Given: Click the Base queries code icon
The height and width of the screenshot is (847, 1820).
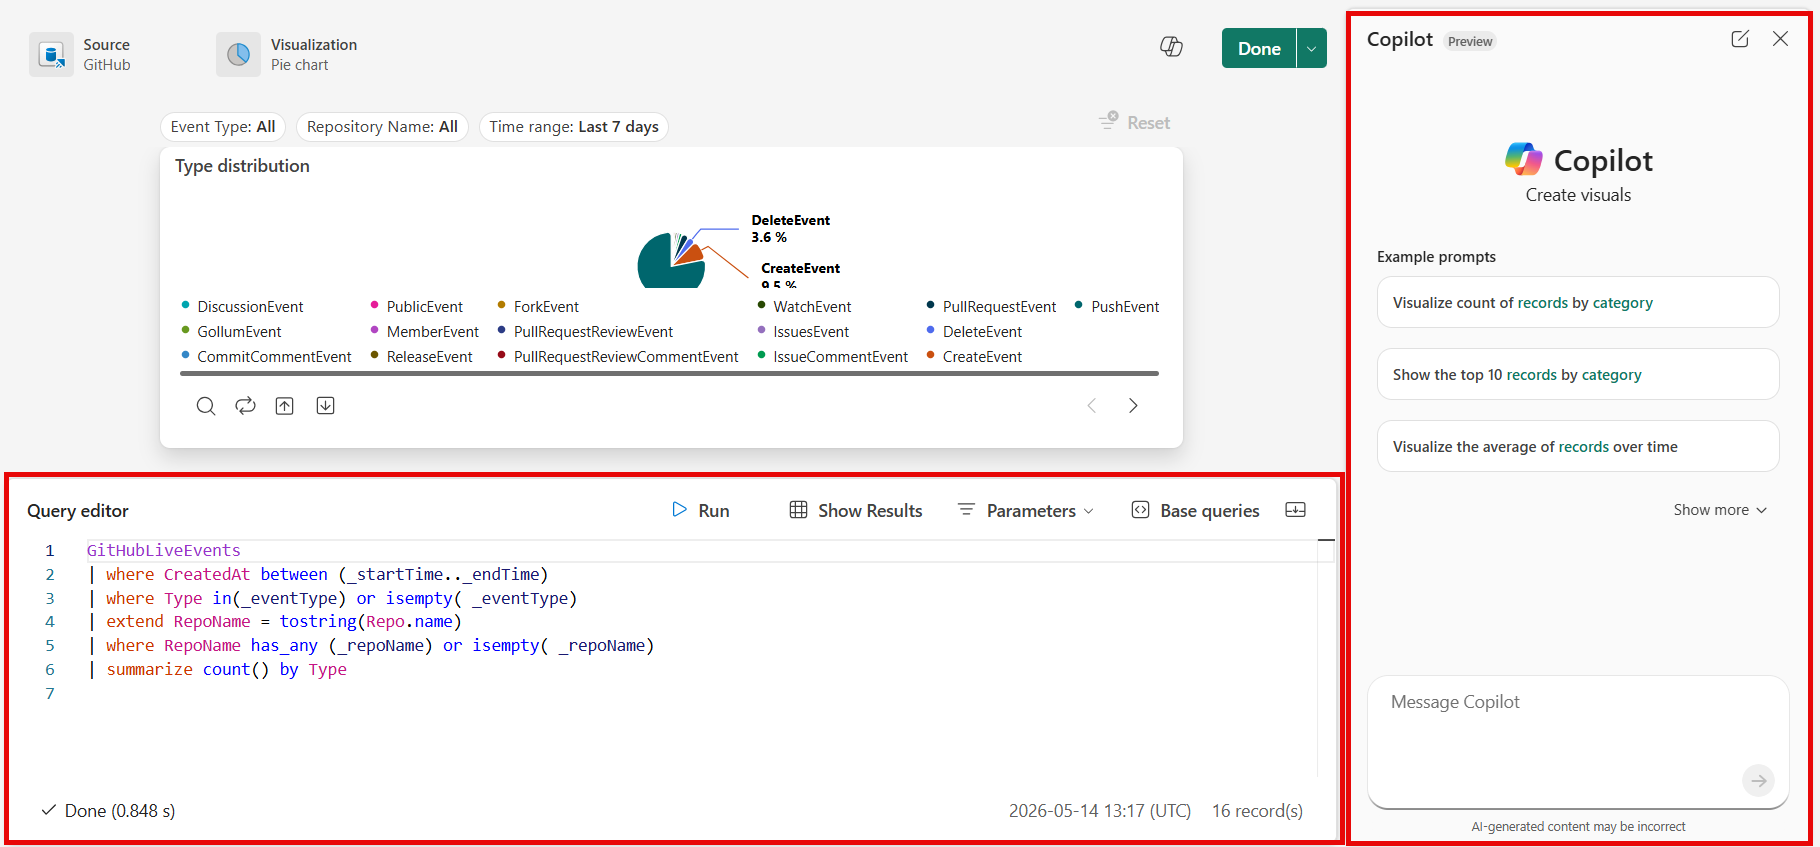Looking at the screenshot, I should pyautogui.click(x=1140, y=510).
